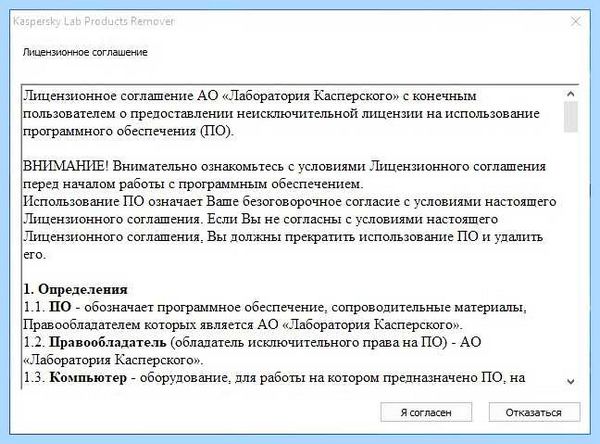The width and height of the screenshot is (600, 444).
Task: Close the Kaspersky Lab Products Remover window
Action: pos(576,21)
